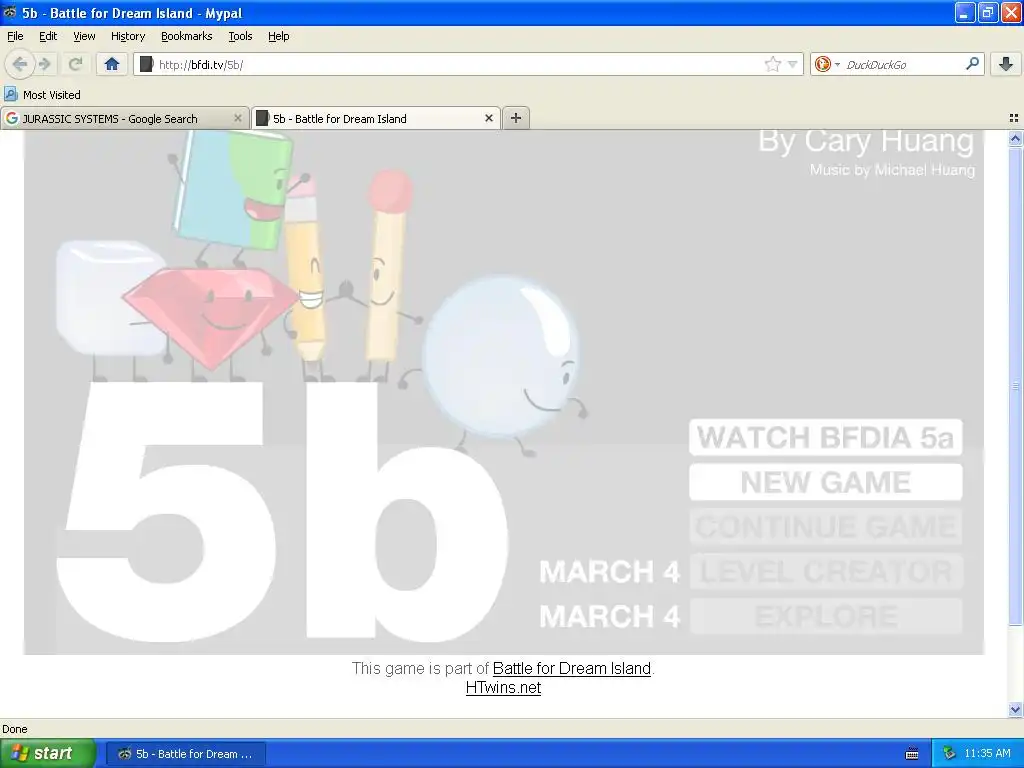Click the Google favicon on first tab
The width and height of the screenshot is (1024, 768).
point(11,118)
